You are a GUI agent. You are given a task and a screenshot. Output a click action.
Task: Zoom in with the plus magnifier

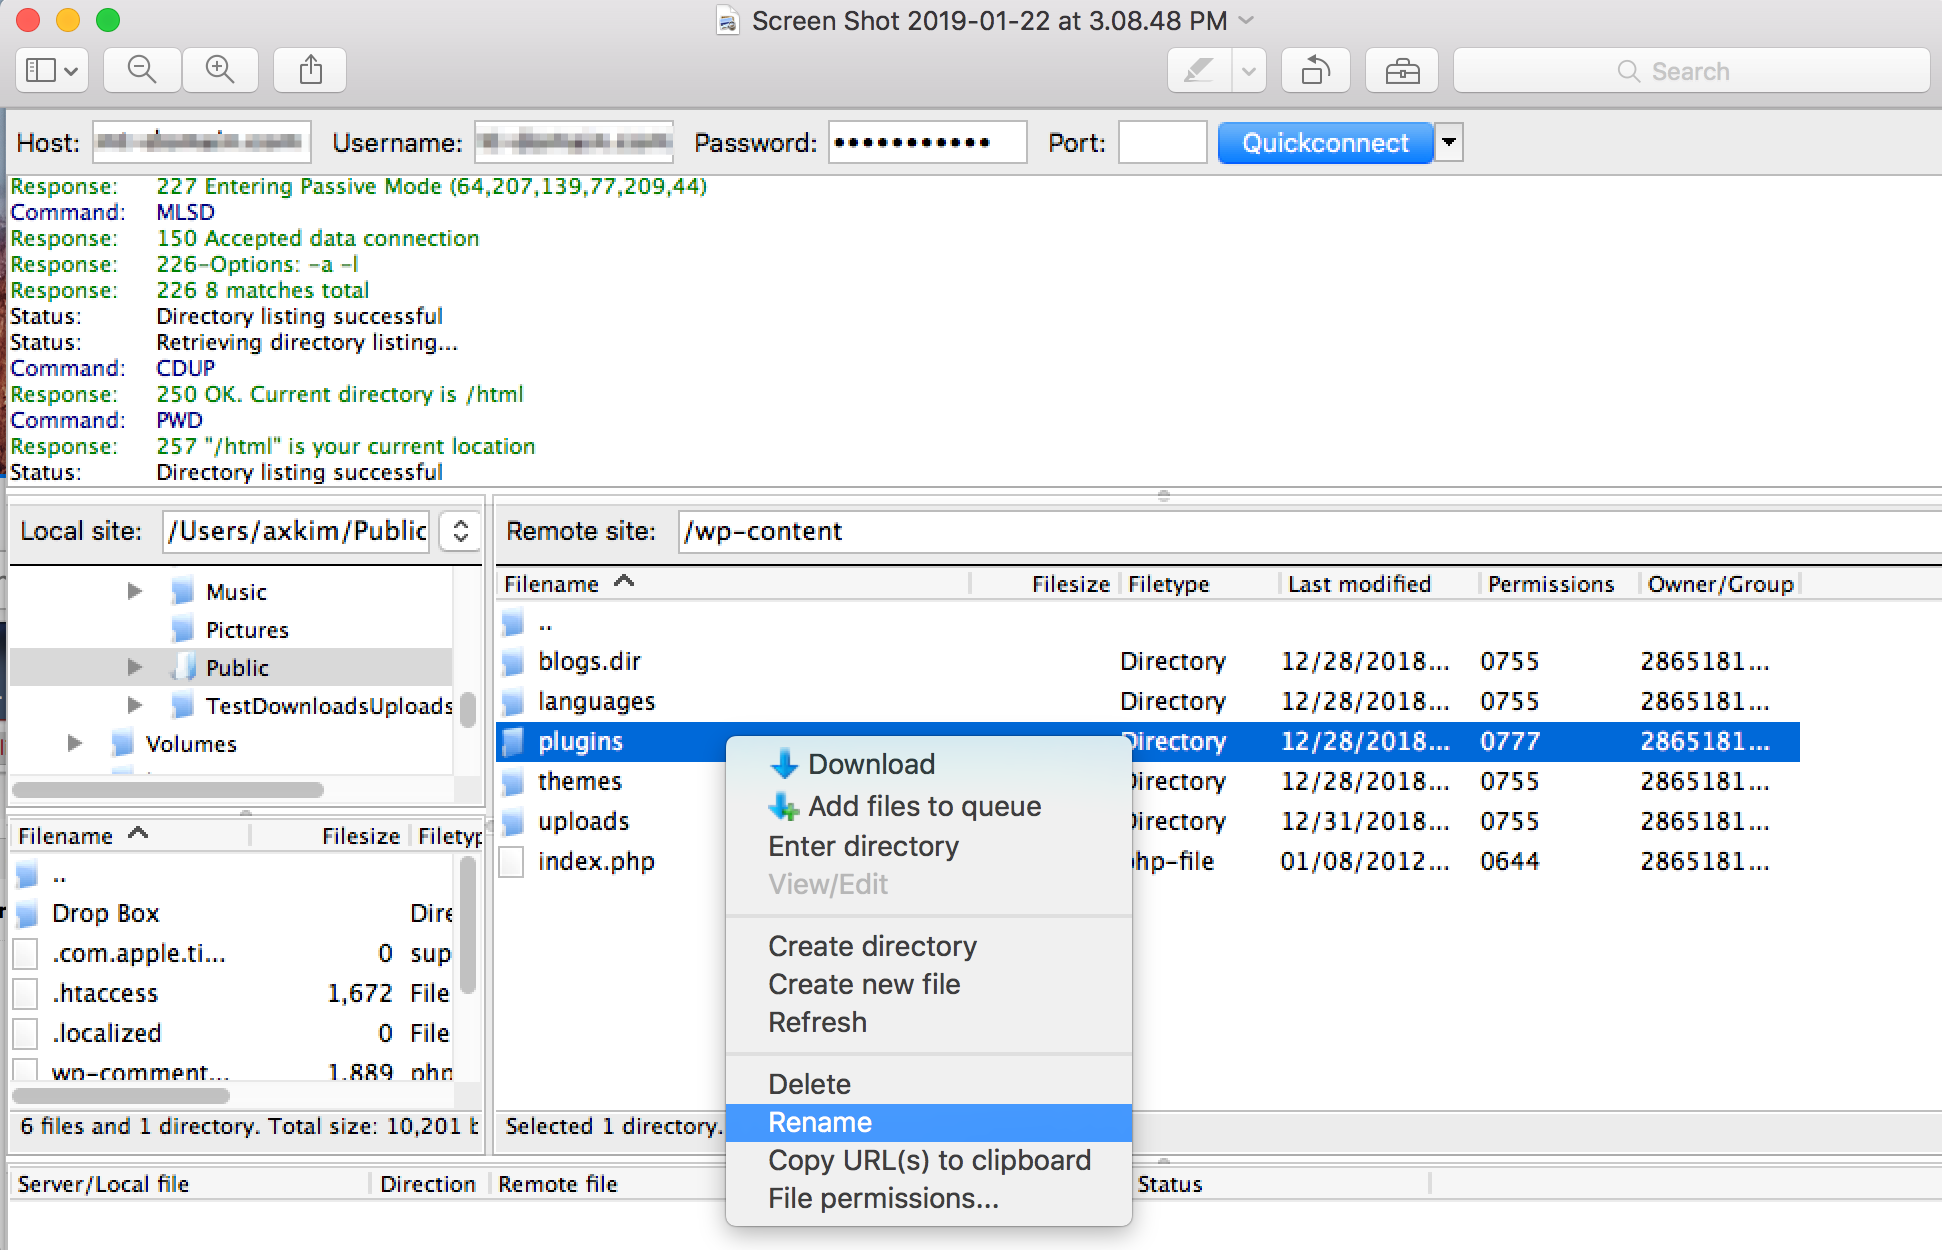(x=220, y=71)
